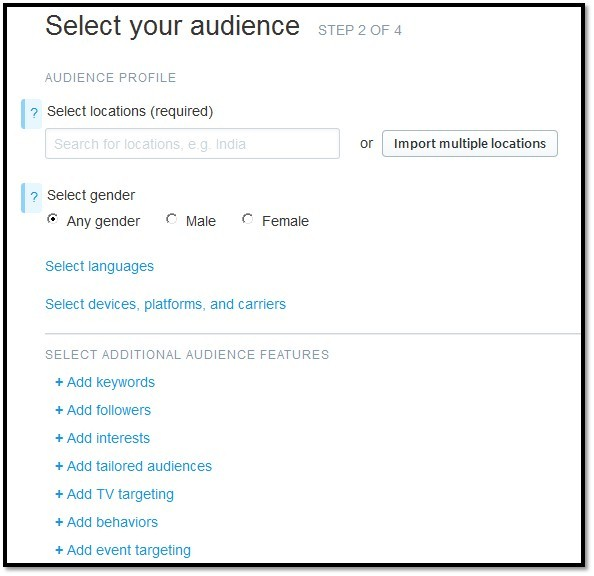The image size is (594, 576).
Task: Open the Add keywords link
Action: pos(111,382)
